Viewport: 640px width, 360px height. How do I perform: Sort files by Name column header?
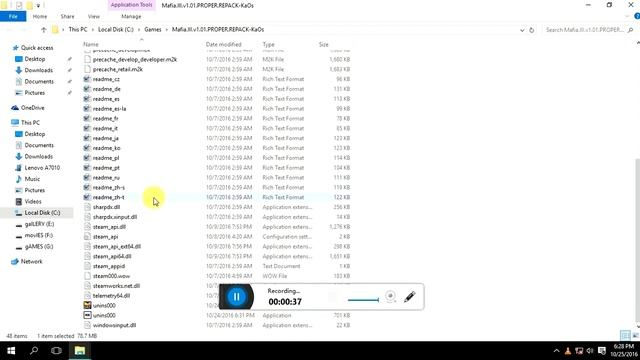tap(91, 44)
